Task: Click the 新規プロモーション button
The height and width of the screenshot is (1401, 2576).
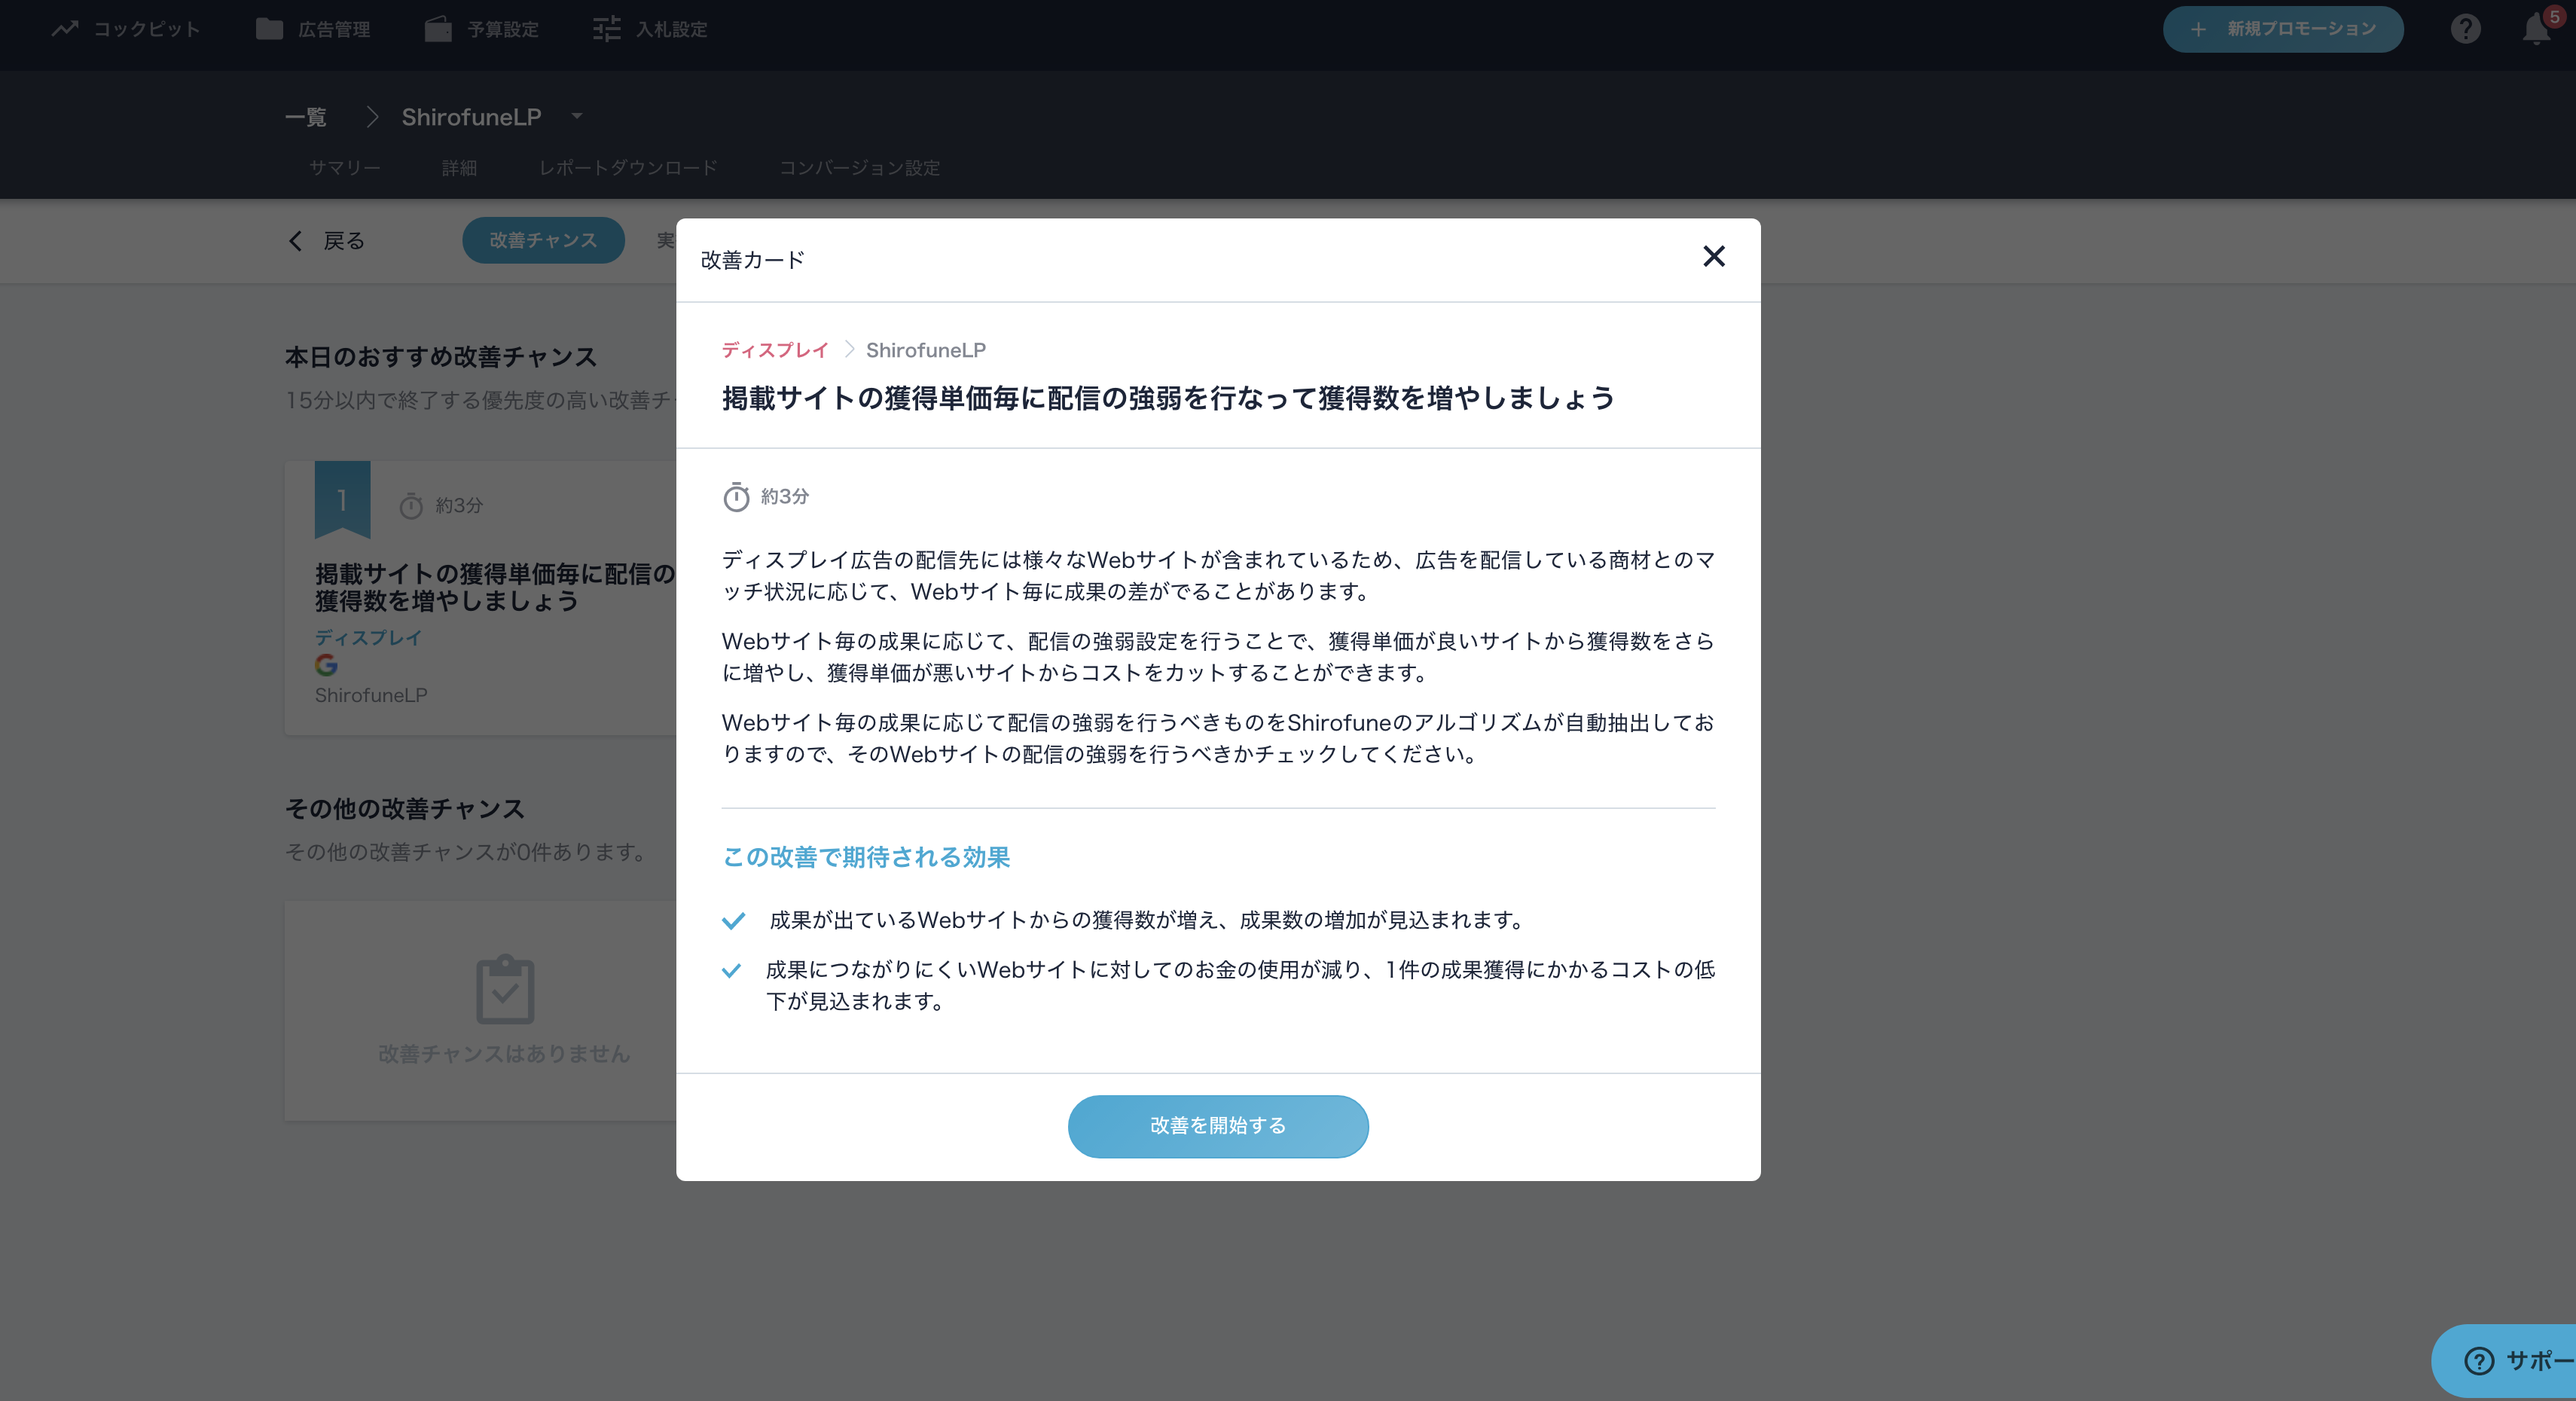Action: tap(2283, 29)
